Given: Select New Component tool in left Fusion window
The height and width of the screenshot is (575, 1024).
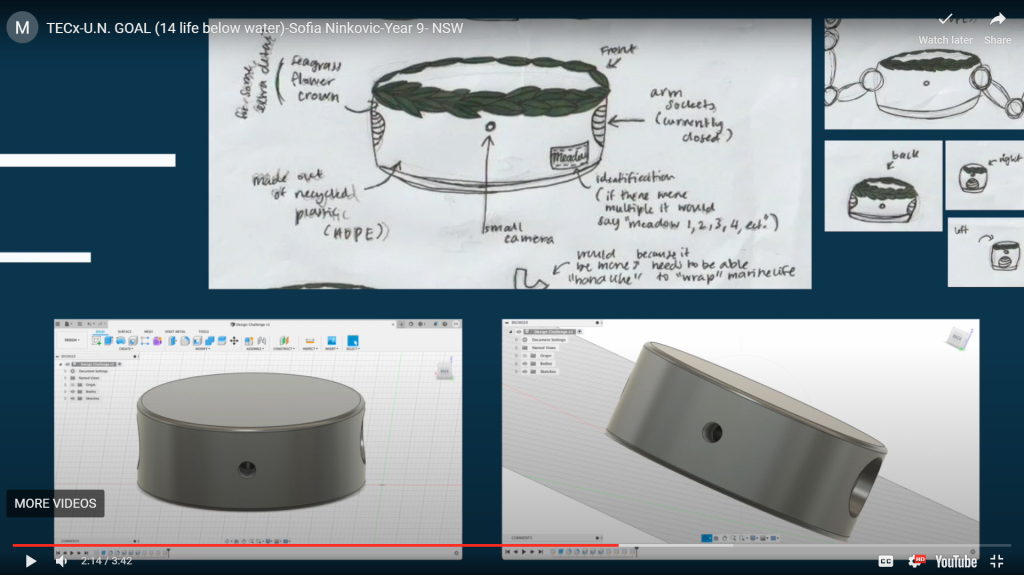Looking at the screenshot, I should tap(249, 340).
